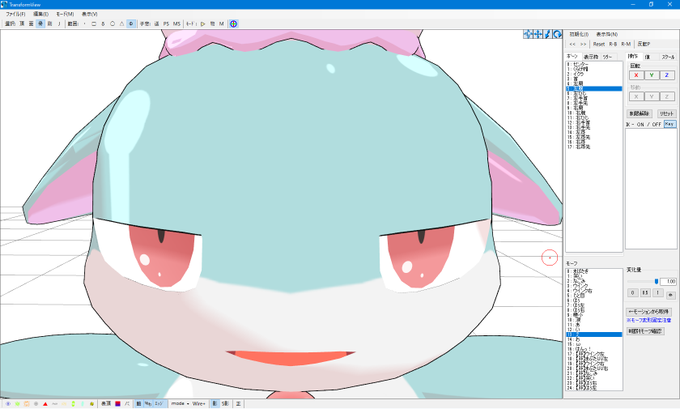680x409 pixels.
Task: Open the ファイル(F) menu
Action: (x=15, y=14)
